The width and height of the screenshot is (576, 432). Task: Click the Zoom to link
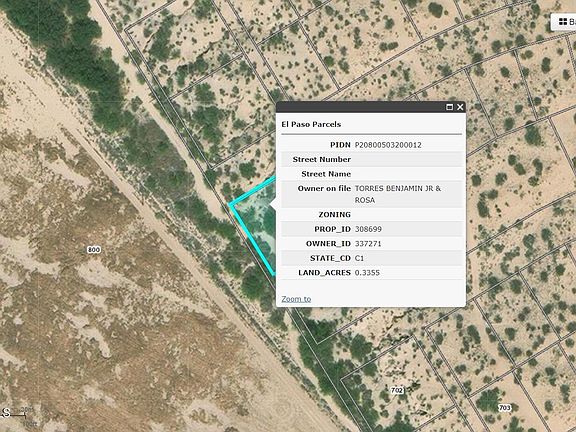(x=296, y=299)
